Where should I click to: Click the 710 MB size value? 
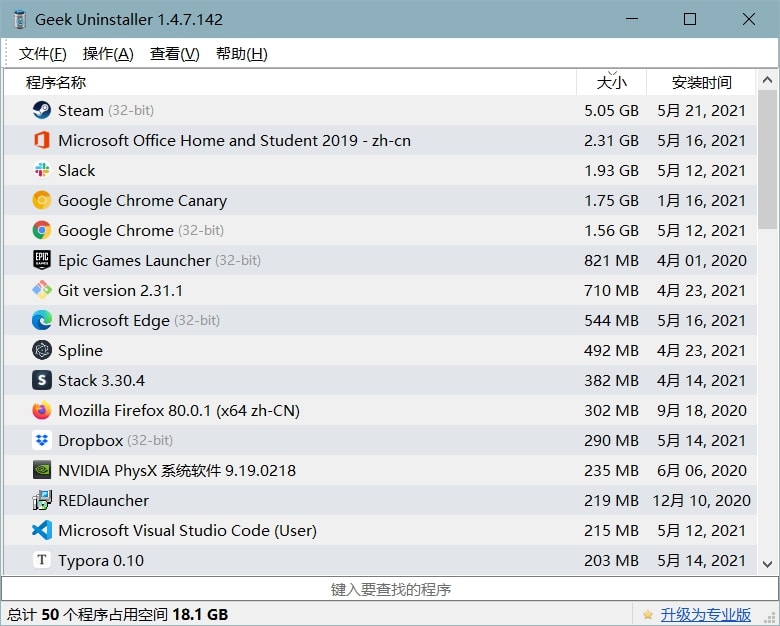pos(611,290)
